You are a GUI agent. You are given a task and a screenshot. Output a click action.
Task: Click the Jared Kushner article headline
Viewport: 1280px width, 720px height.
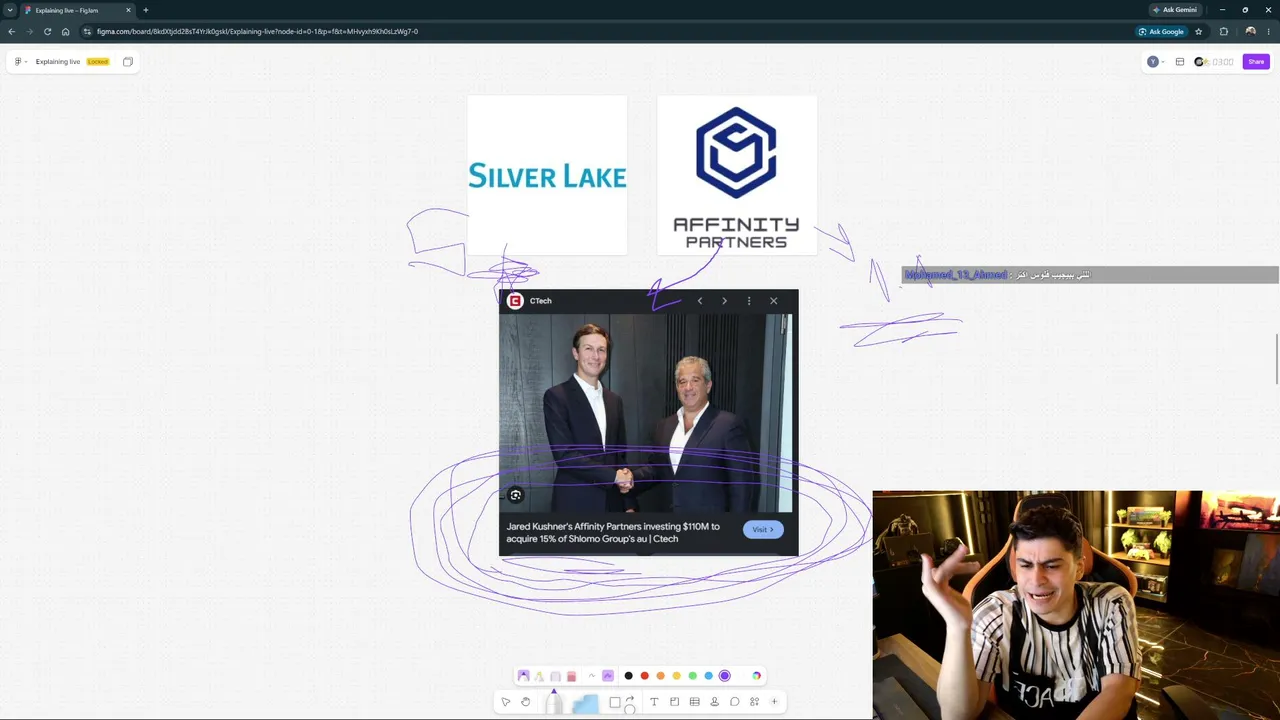(613, 533)
